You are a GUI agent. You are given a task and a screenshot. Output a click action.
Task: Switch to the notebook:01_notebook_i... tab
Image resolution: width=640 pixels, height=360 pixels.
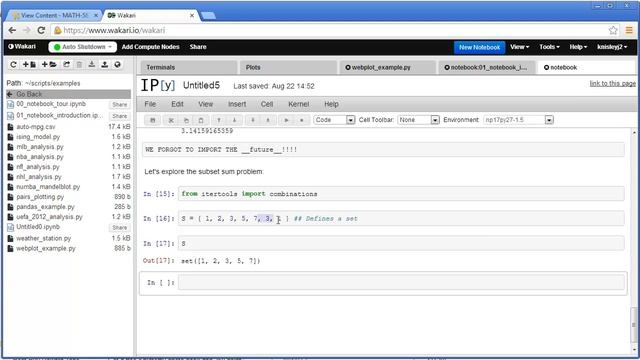tap(487, 67)
